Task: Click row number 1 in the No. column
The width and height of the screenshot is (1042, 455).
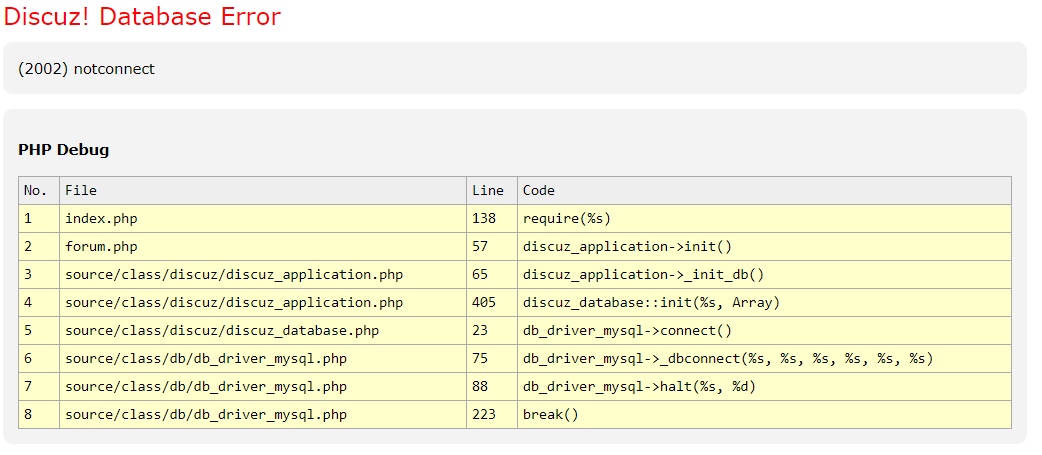Action: pos(39,219)
